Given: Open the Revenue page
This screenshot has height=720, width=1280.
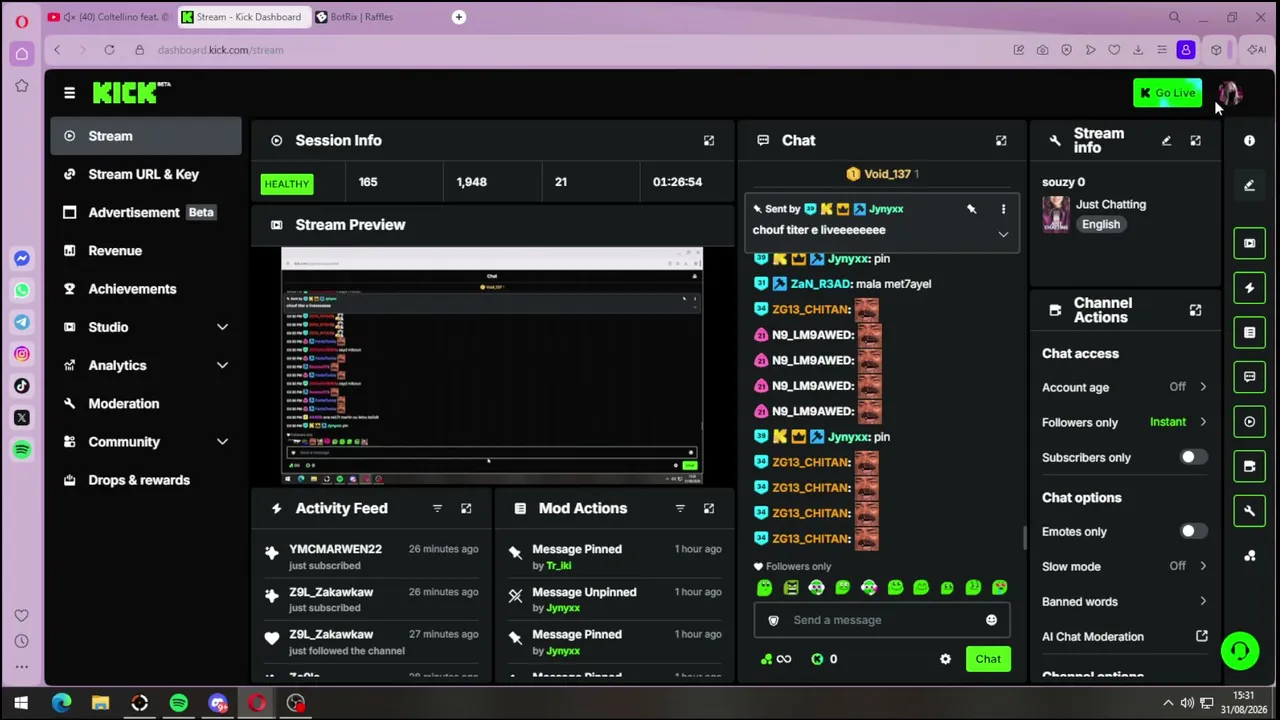Looking at the screenshot, I should tap(146, 251).
